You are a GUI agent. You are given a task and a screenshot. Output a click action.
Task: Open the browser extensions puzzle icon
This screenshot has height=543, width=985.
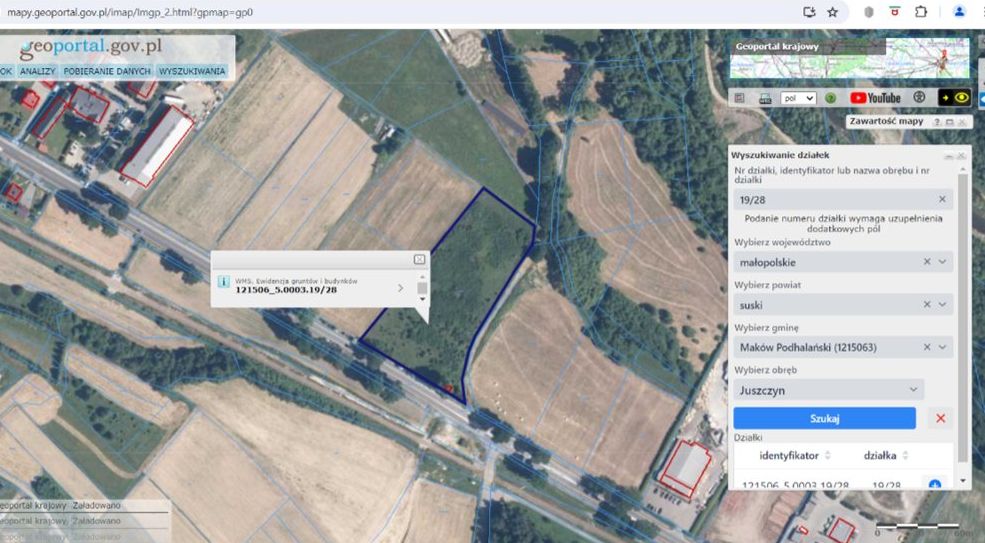[x=921, y=12]
